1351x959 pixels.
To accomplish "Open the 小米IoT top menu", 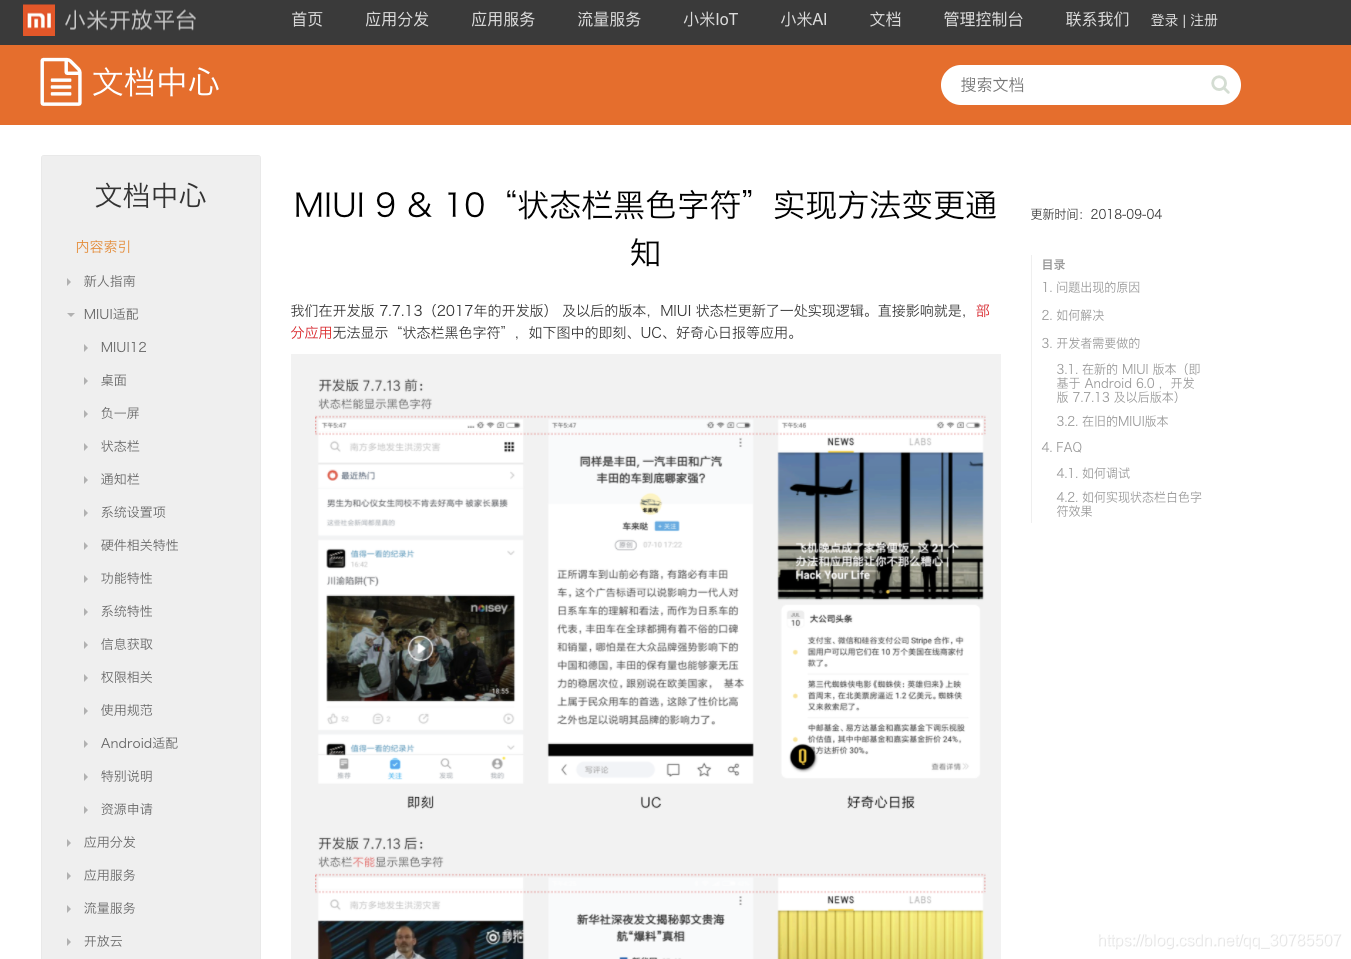I will [x=711, y=20].
